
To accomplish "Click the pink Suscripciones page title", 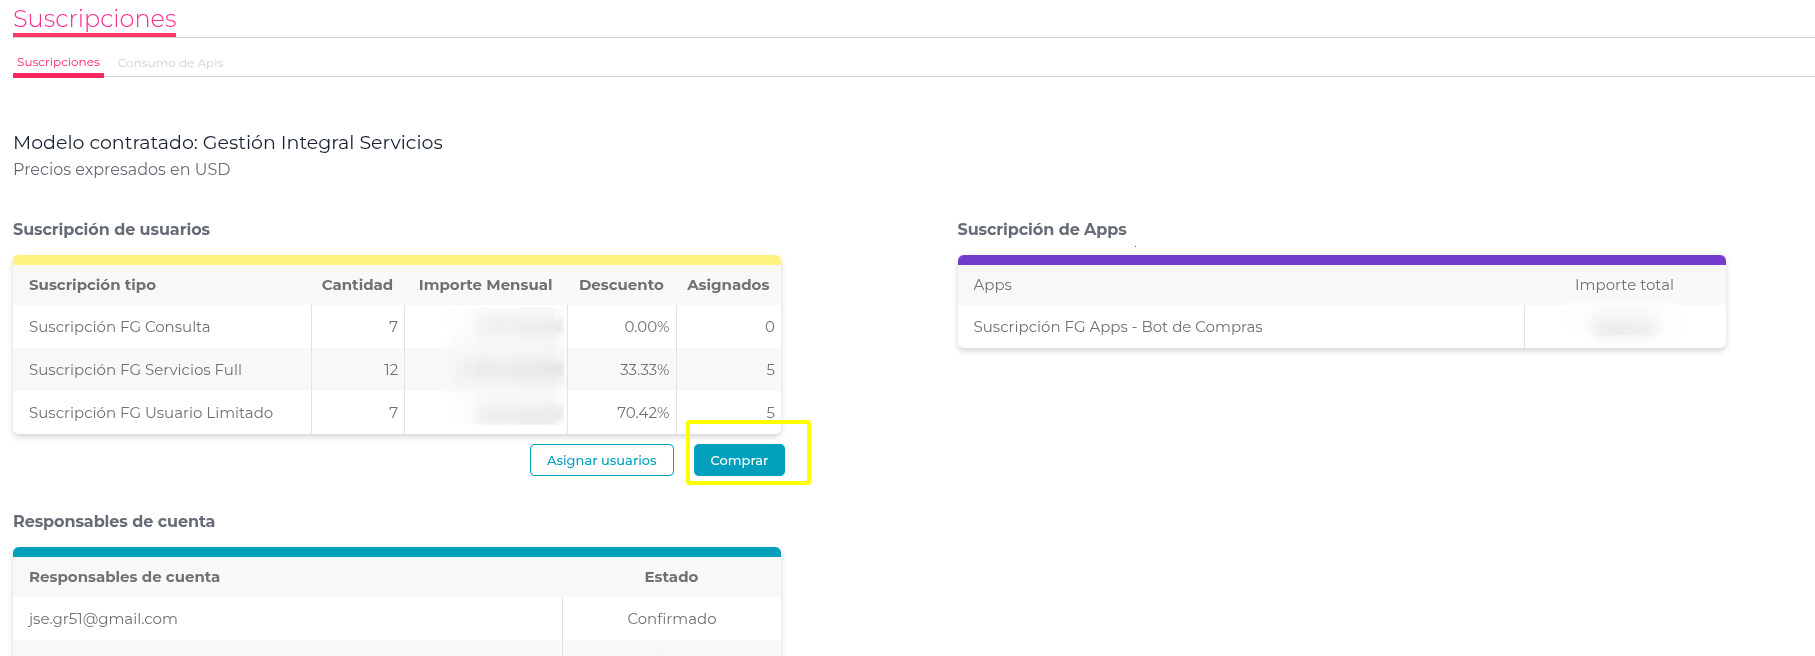I will coord(95,19).
